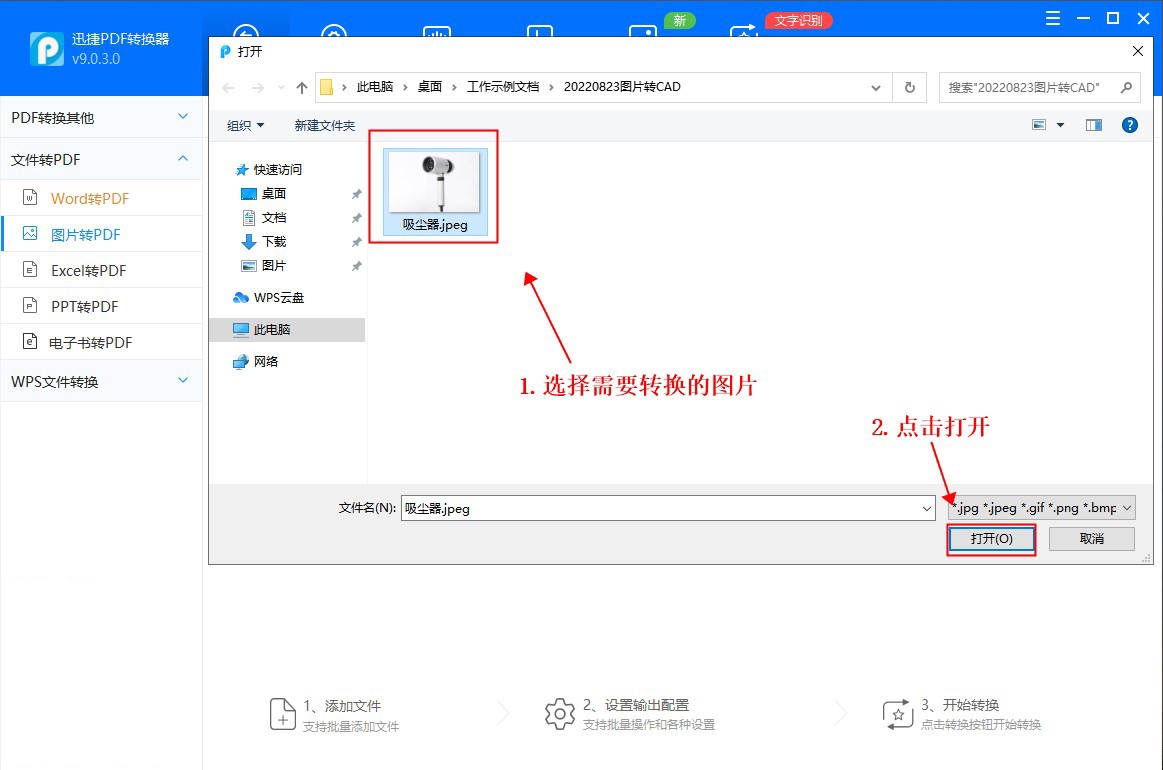The width and height of the screenshot is (1163, 770).
Task: Open the change view options dropdown
Action: 1062,124
